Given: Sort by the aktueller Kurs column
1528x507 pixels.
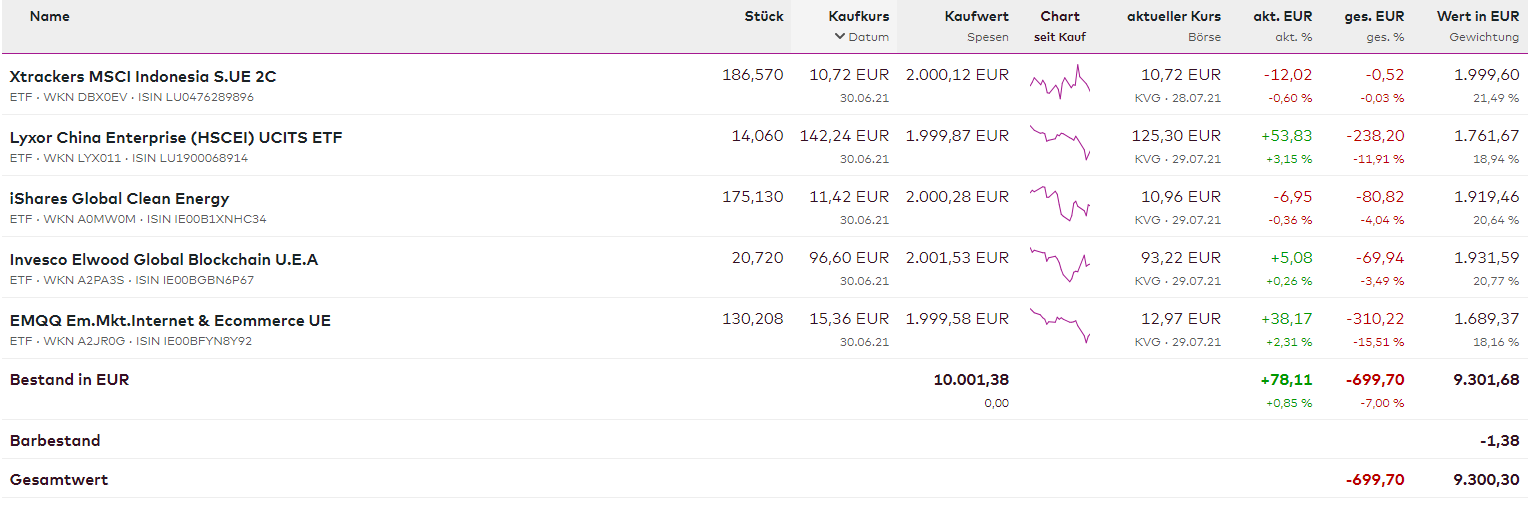Looking at the screenshot, I should point(1173,16).
